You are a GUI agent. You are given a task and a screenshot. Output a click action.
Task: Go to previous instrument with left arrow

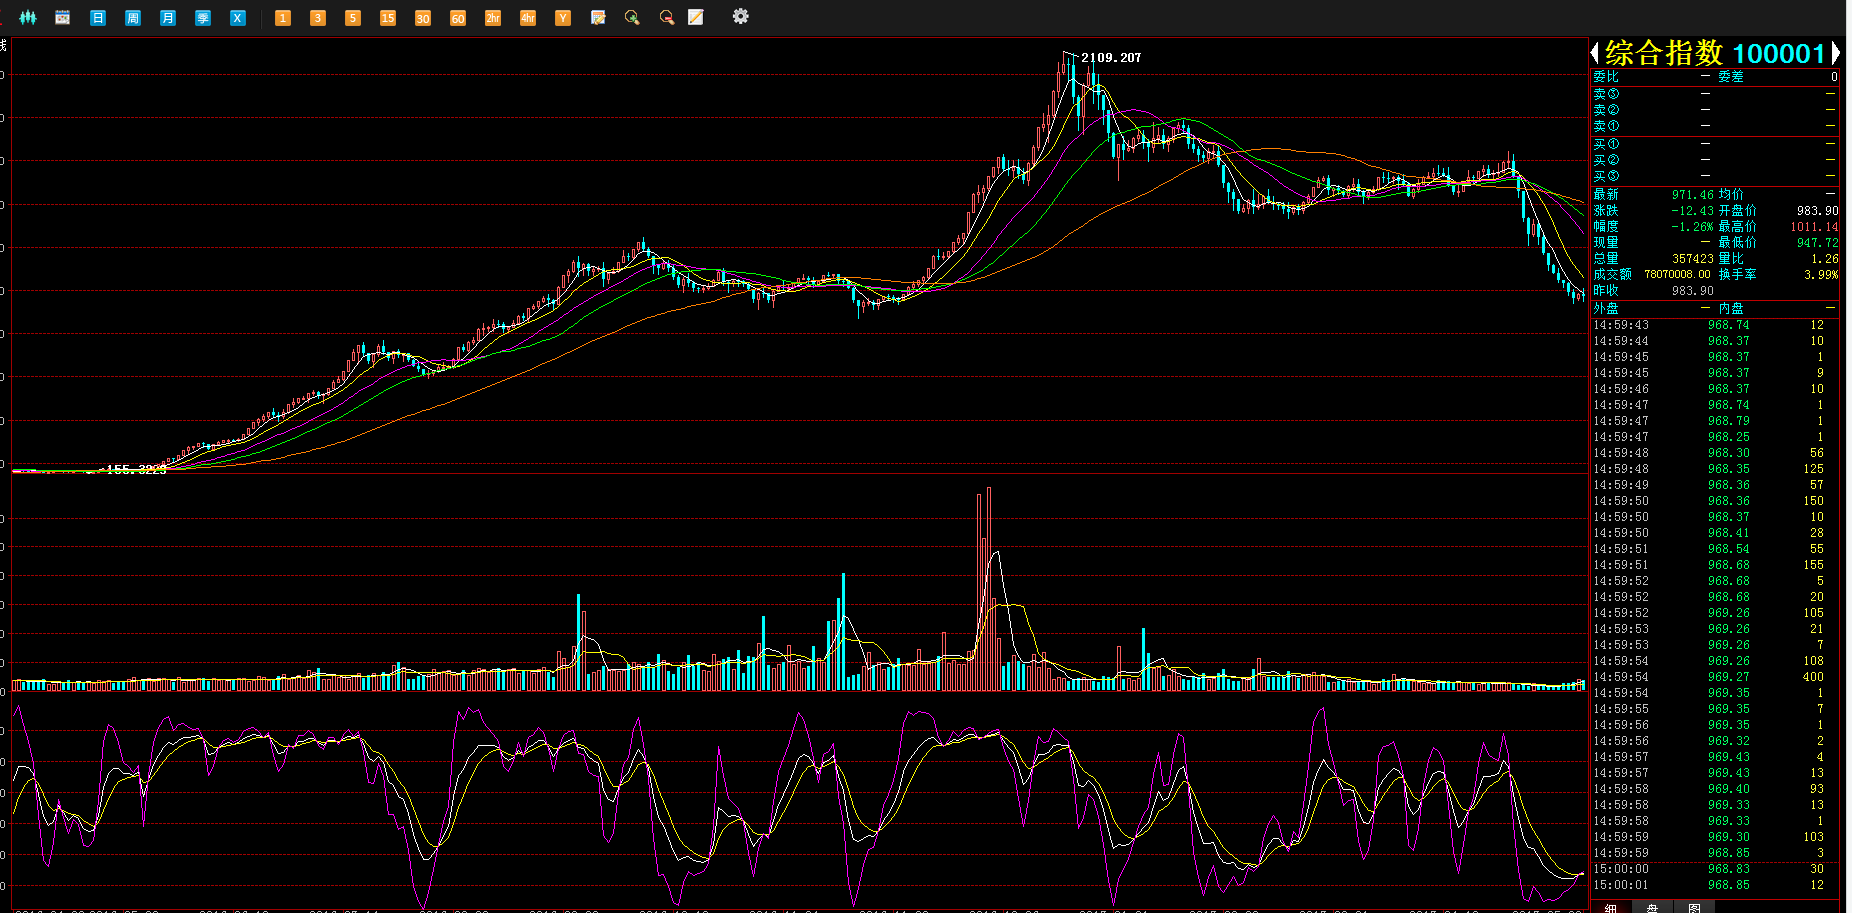pyautogui.click(x=1595, y=52)
